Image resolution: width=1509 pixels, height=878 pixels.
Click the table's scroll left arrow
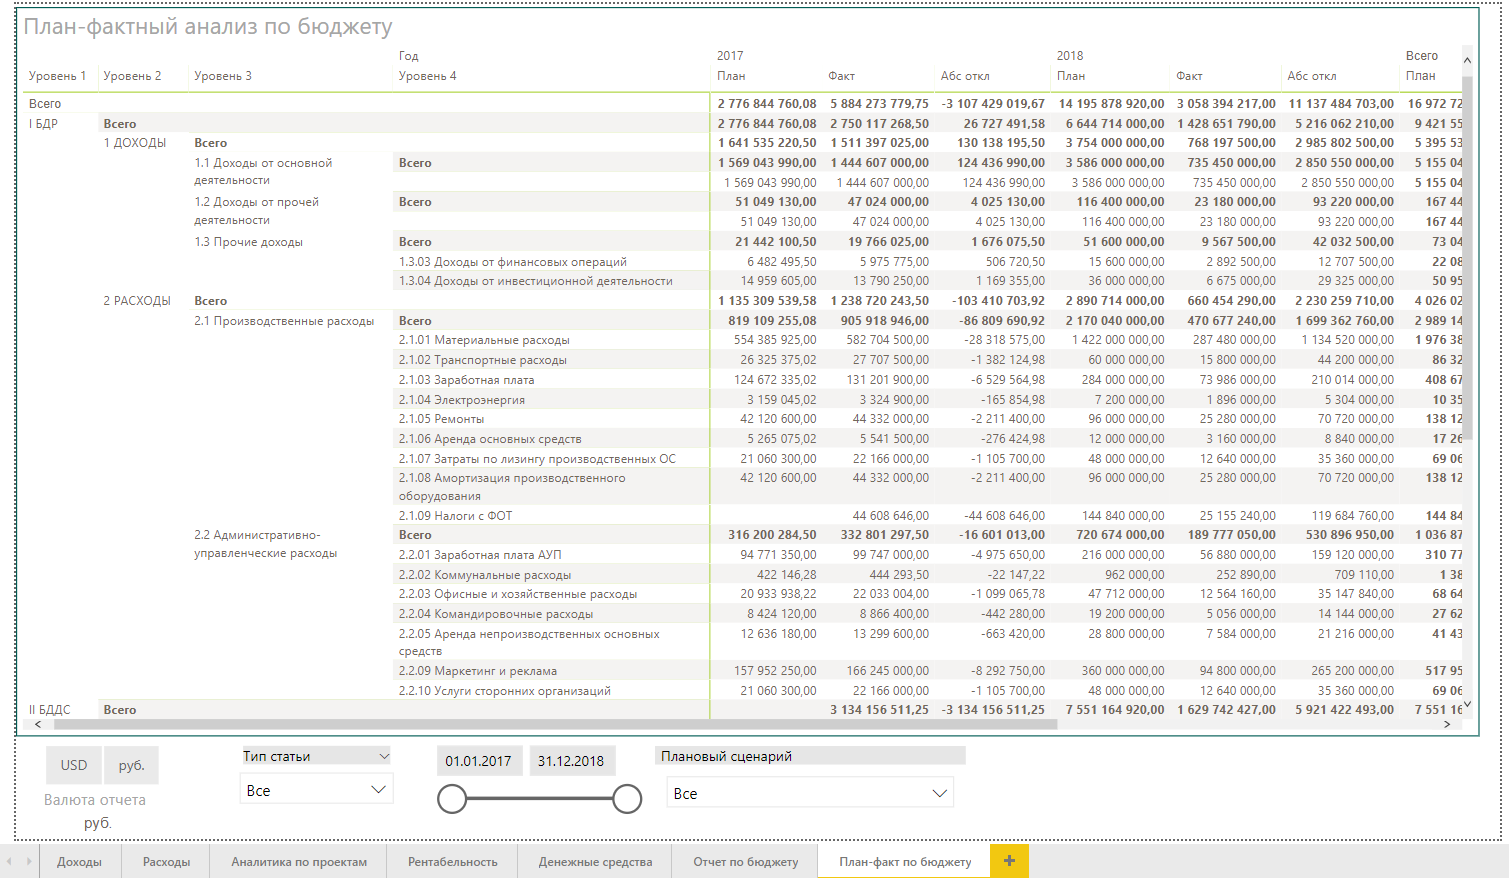pyautogui.click(x=38, y=724)
